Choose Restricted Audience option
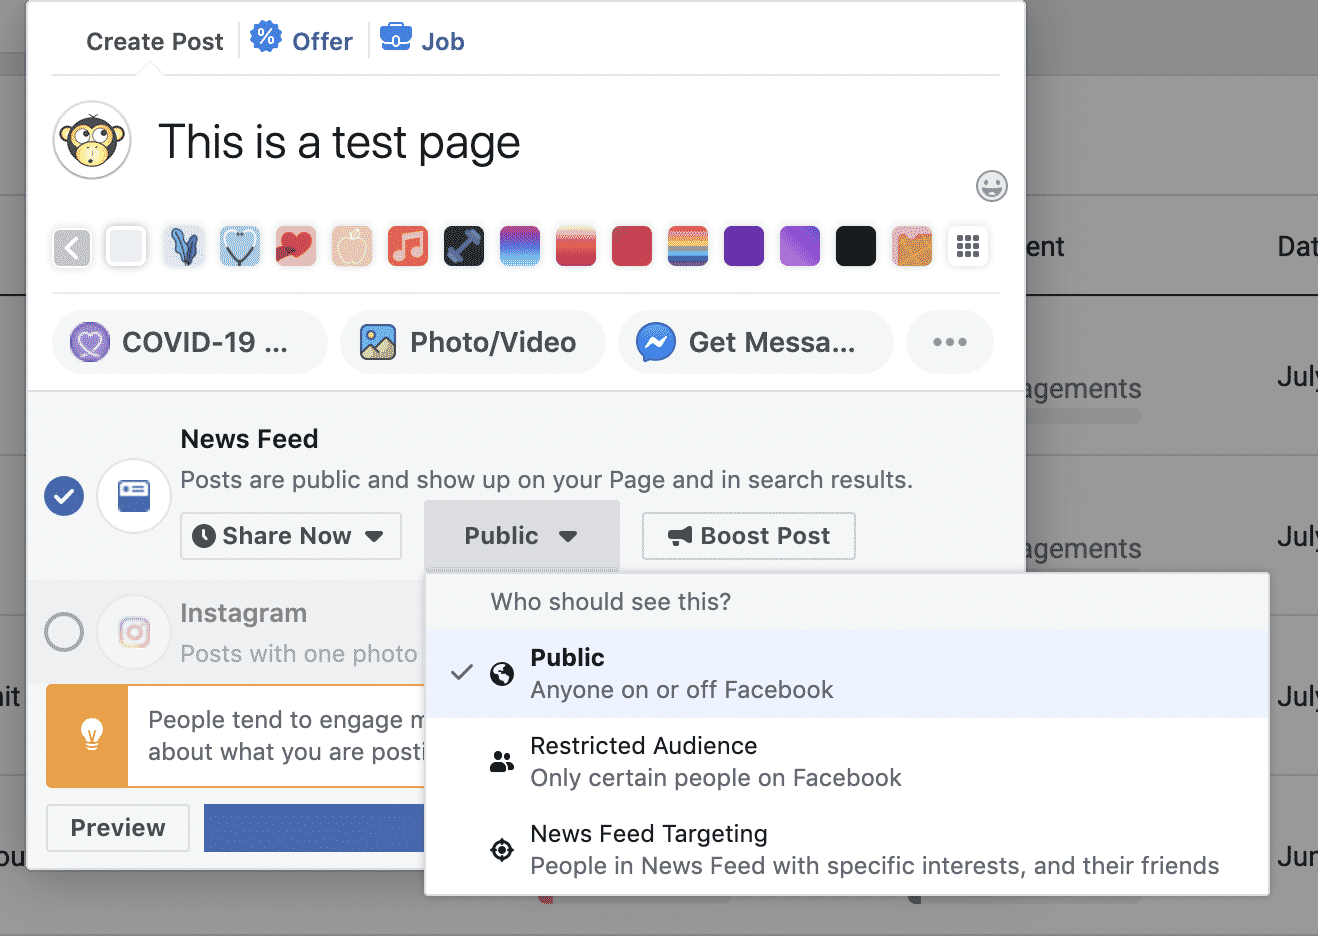 847,762
